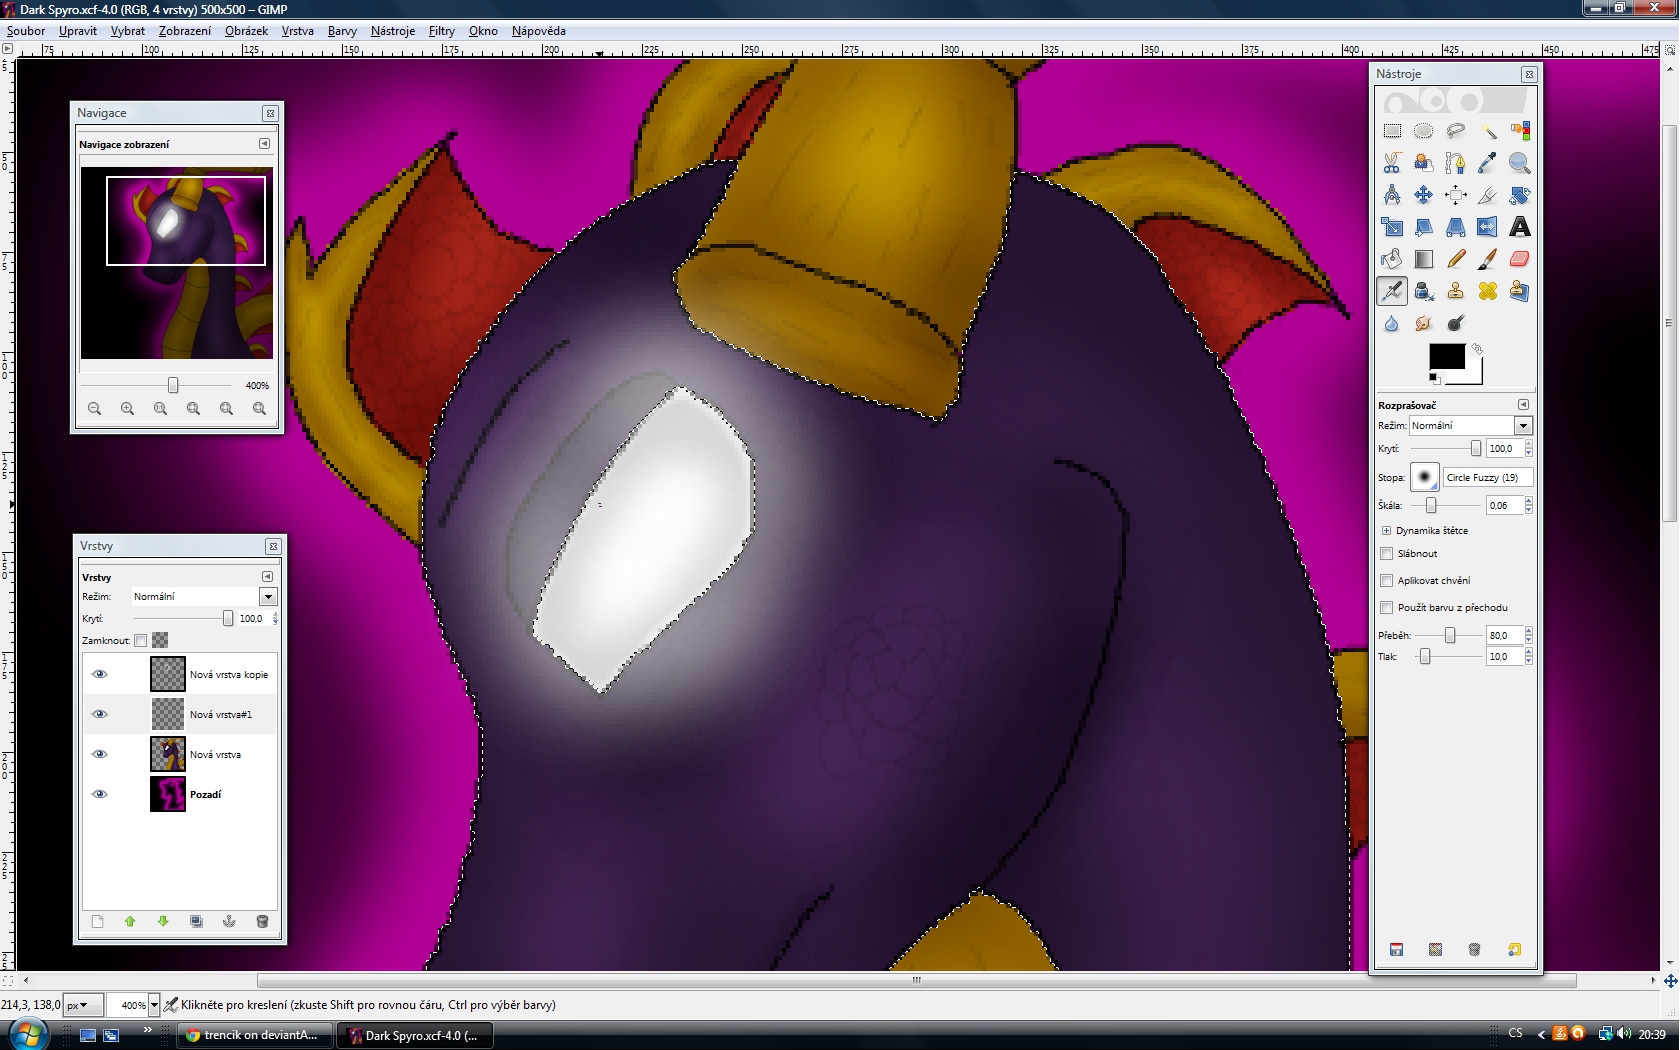Screen dimensions: 1680x1050
Task: Pick the Blur/Sharpen droplet tool
Action: click(x=1392, y=323)
